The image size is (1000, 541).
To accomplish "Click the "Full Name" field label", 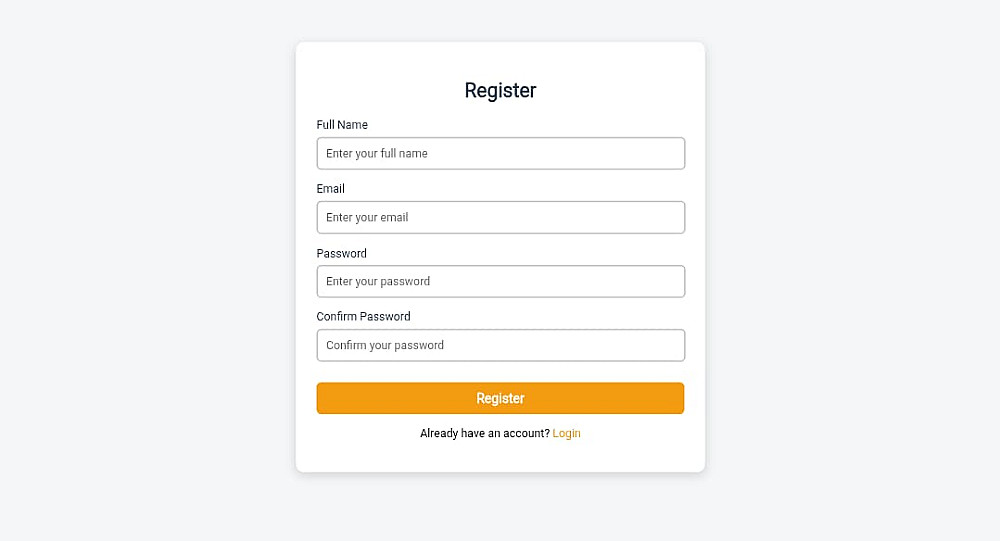I will click(x=342, y=125).
